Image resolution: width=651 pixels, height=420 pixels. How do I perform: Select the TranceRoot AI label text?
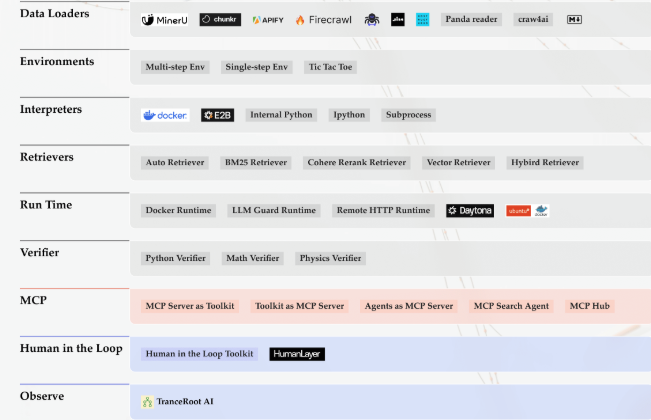point(185,402)
